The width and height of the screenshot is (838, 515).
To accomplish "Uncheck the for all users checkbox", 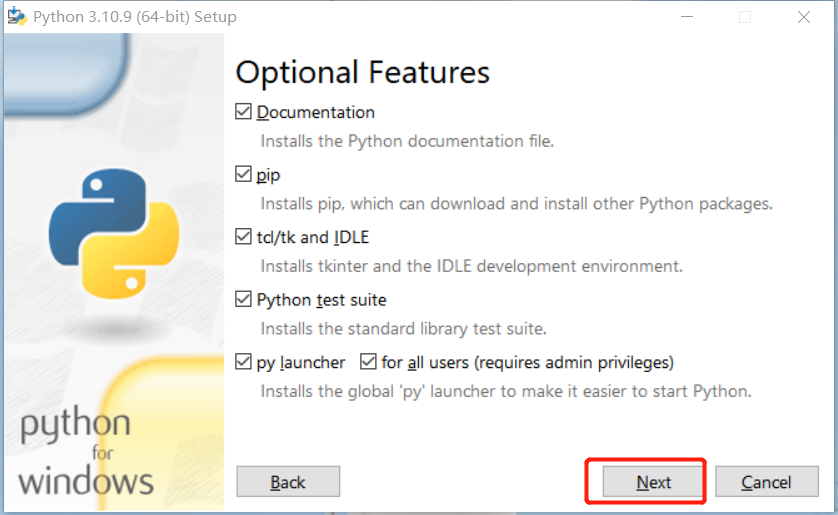I will (x=368, y=362).
